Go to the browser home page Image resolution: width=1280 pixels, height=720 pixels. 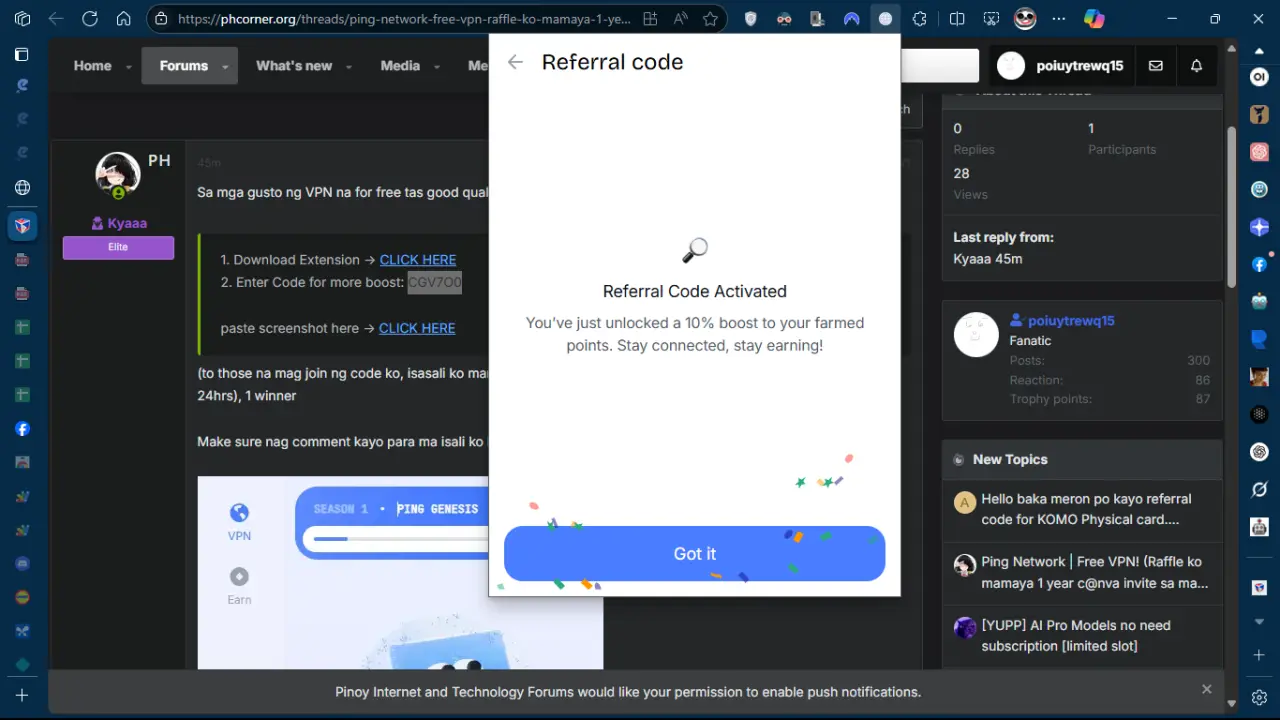click(123, 18)
